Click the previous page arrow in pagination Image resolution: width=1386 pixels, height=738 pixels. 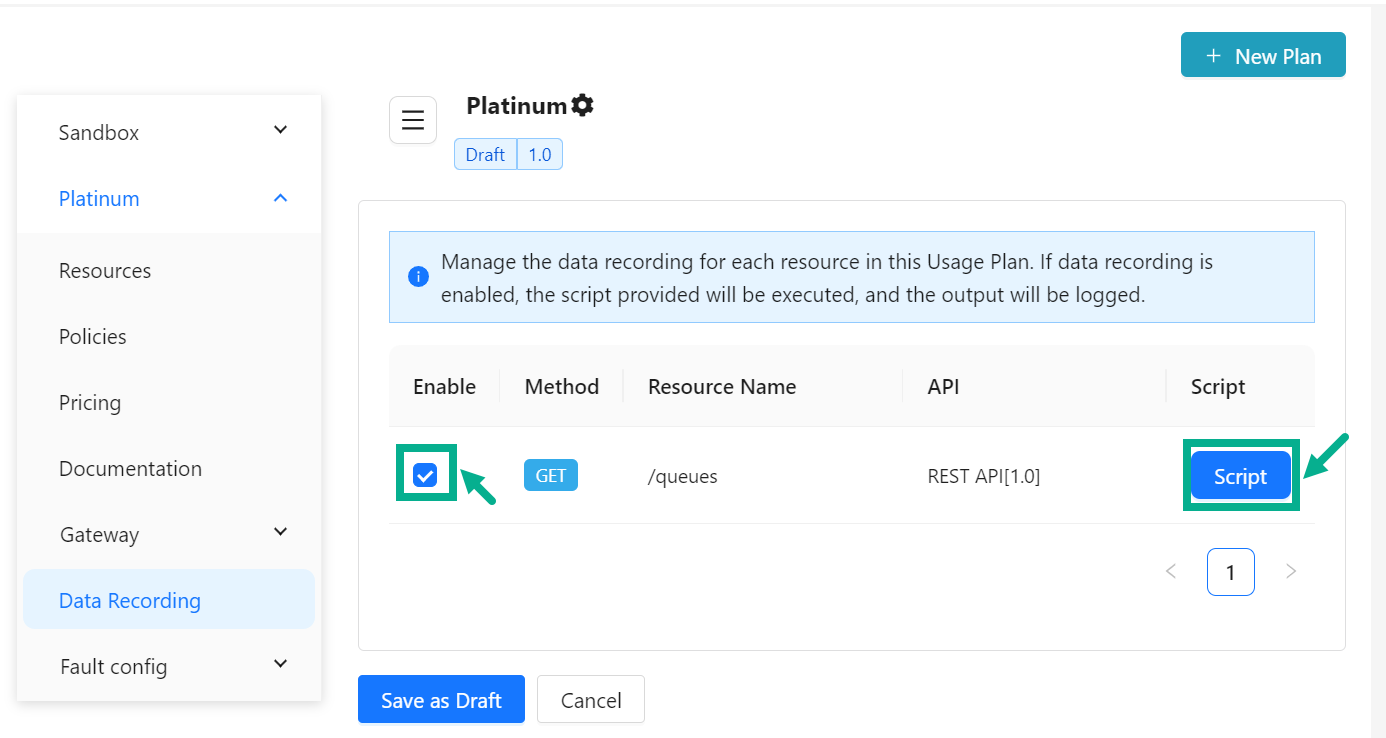pos(1171,571)
